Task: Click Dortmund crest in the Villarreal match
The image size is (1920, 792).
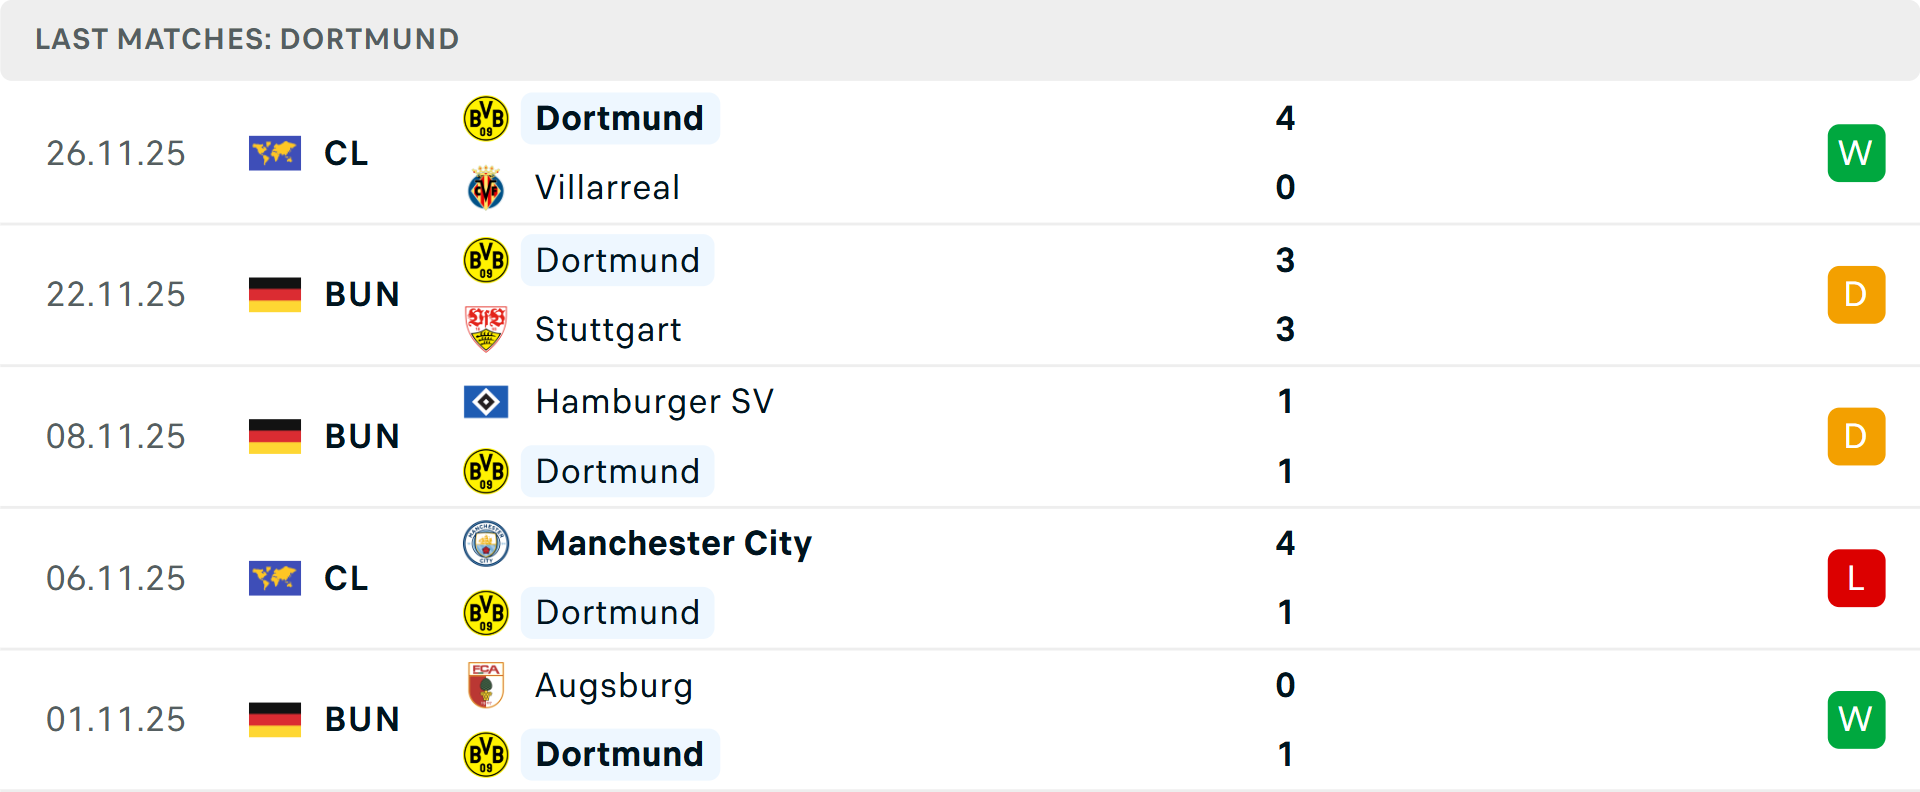Action: click(x=486, y=118)
